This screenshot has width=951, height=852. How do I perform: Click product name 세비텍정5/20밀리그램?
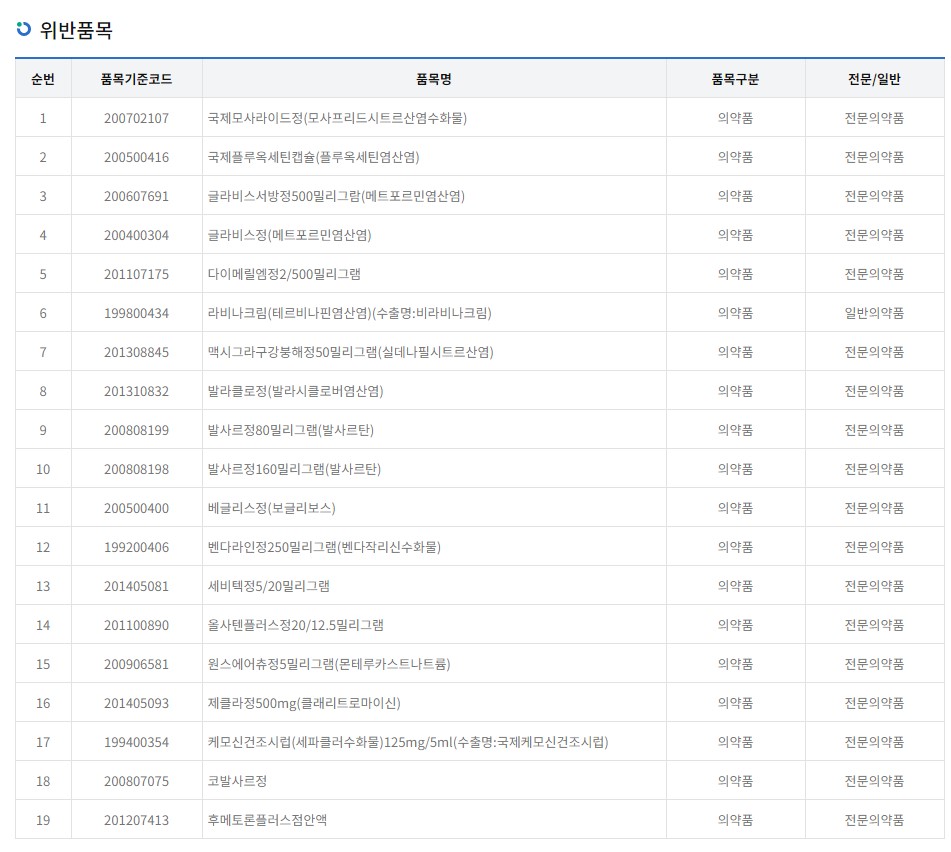point(268,586)
